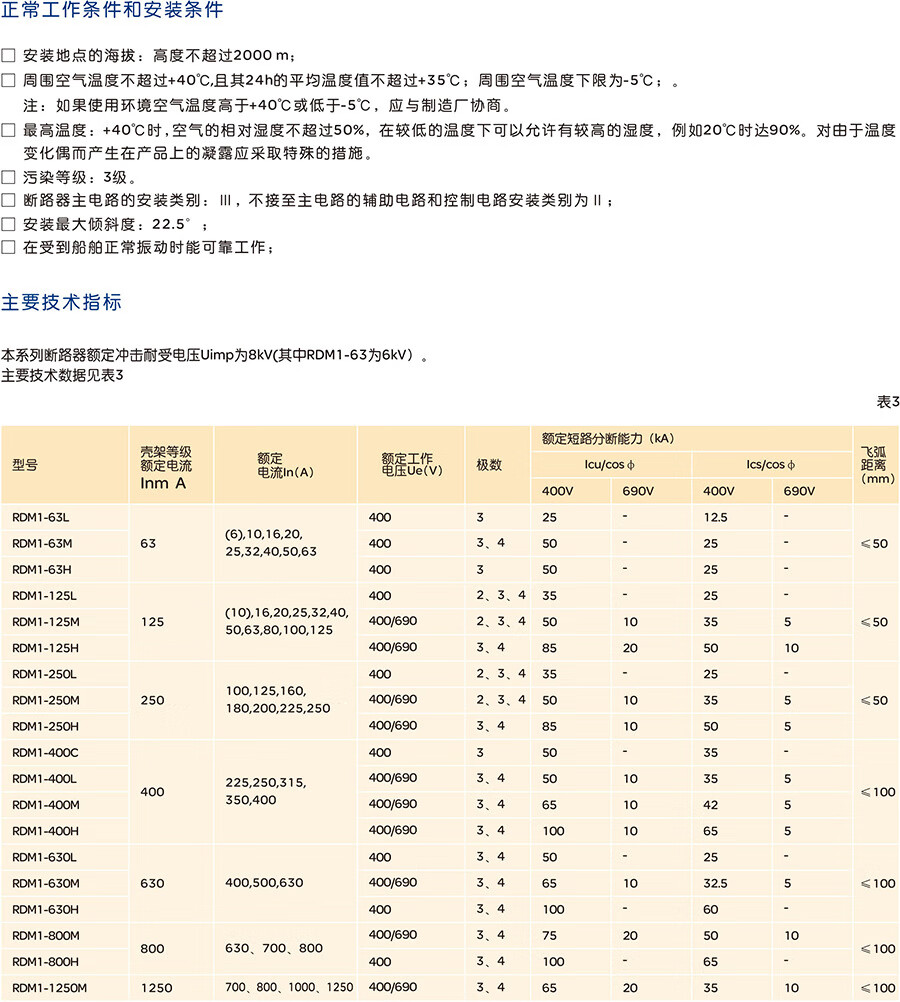The width and height of the screenshot is (900, 1002).
Task: Select the checkbox before 断路器主电路的安装类别
Action: point(9,201)
